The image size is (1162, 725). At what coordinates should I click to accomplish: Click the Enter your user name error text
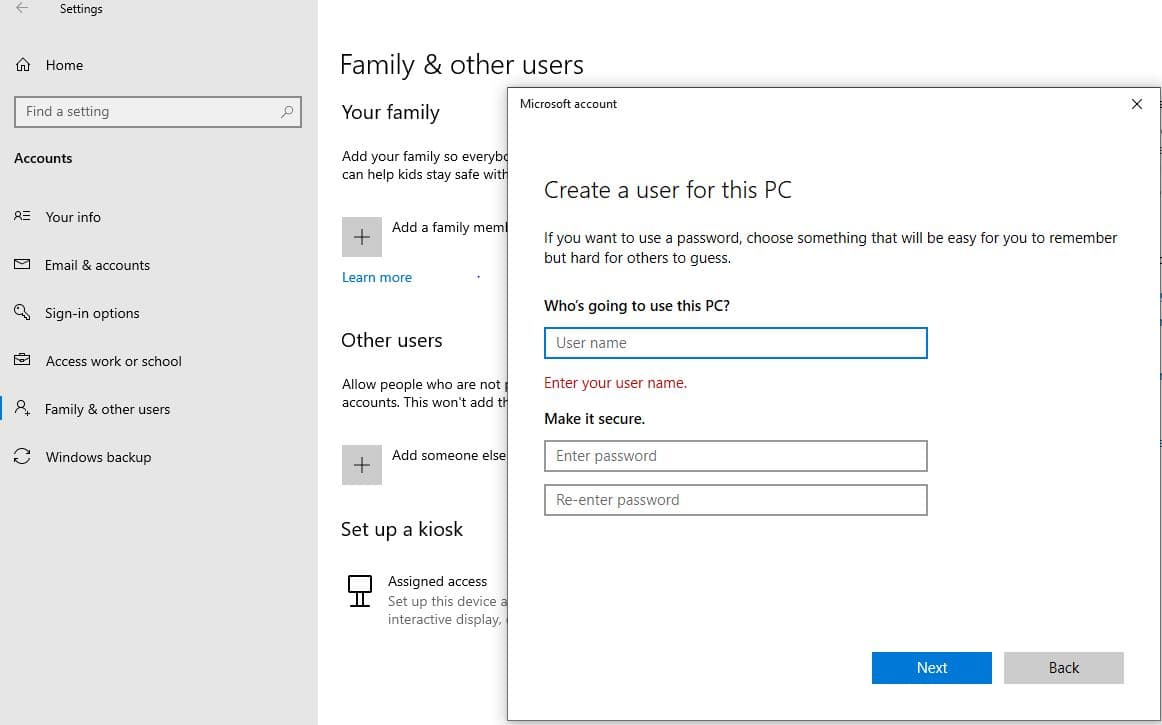[615, 383]
